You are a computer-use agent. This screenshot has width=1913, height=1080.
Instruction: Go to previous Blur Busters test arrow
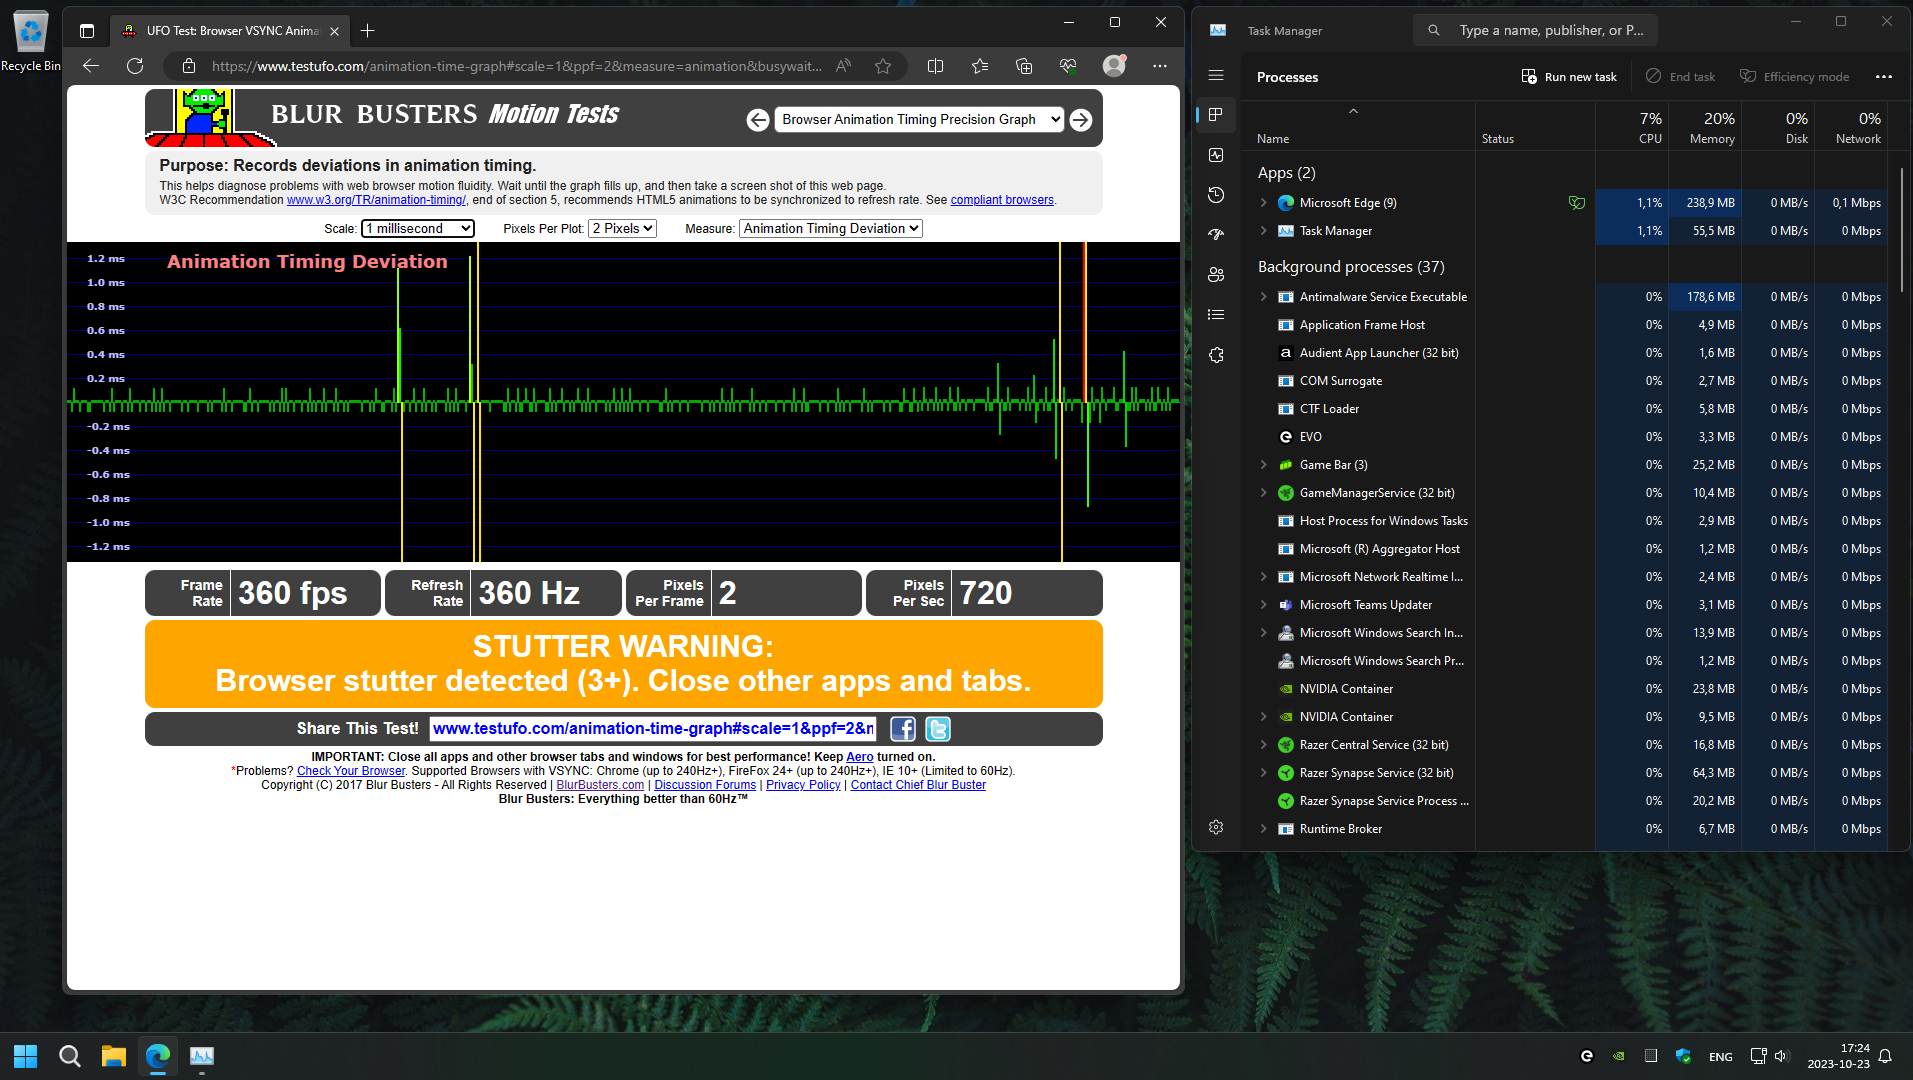758,120
